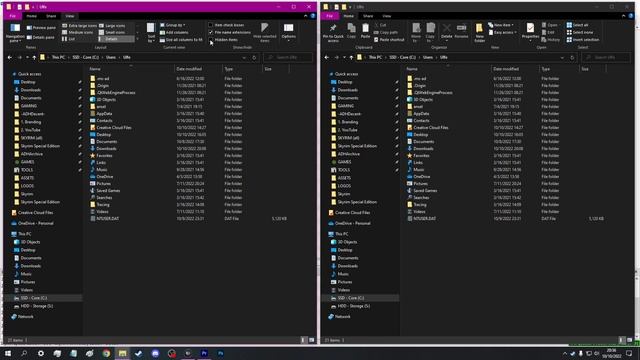This screenshot has width=640, height=360.
Task: Open Share tab in right window
Action: 368,16
